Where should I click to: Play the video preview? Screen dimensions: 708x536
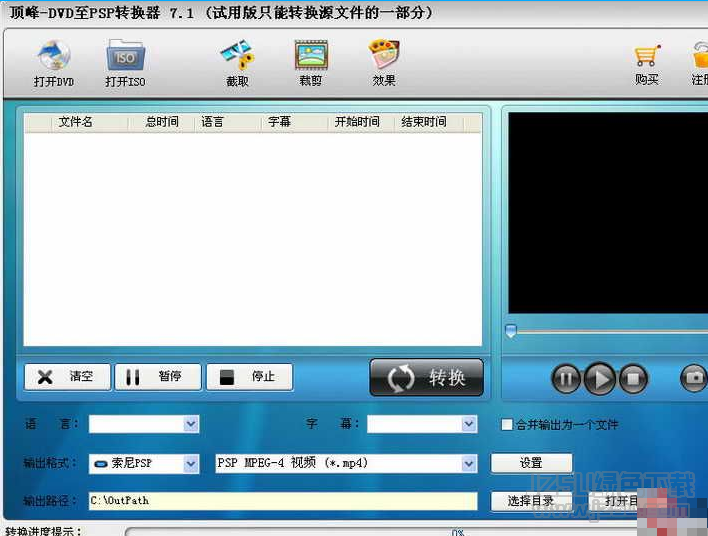pyautogui.click(x=600, y=378)
